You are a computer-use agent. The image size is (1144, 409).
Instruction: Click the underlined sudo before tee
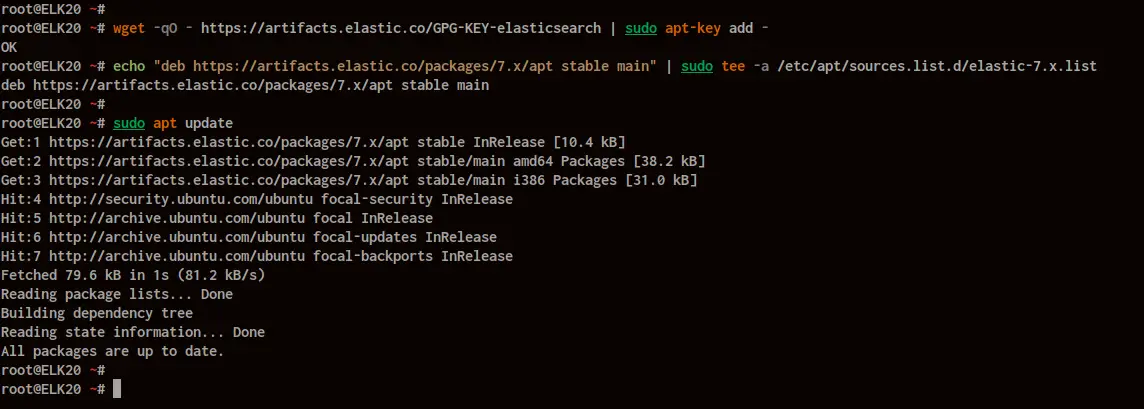tap(697, 66)
